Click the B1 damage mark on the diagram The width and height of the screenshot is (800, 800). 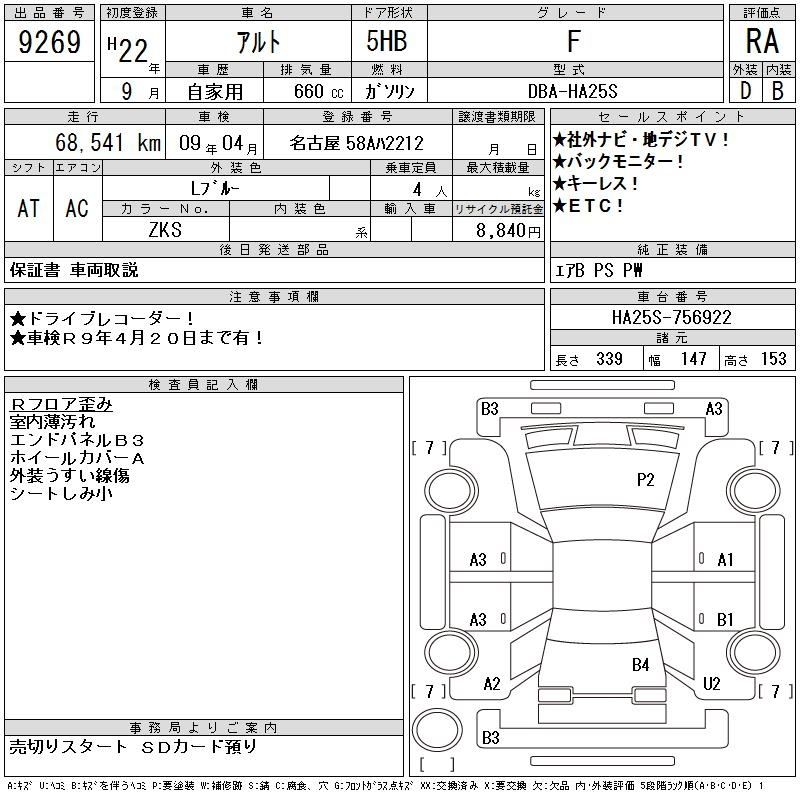point(725,619)
